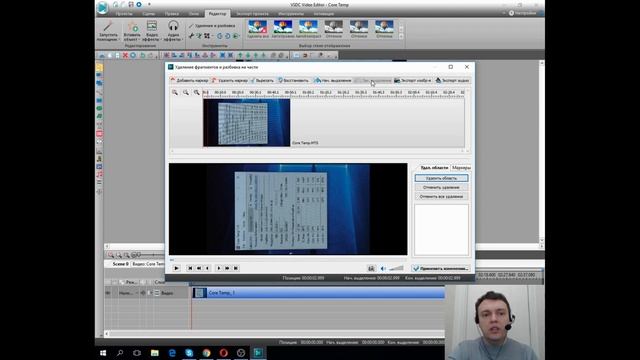The image size is (640, 360).
Task: Click second zoom magnifier in dialog timeline
Action: click(x=186, y=93)
